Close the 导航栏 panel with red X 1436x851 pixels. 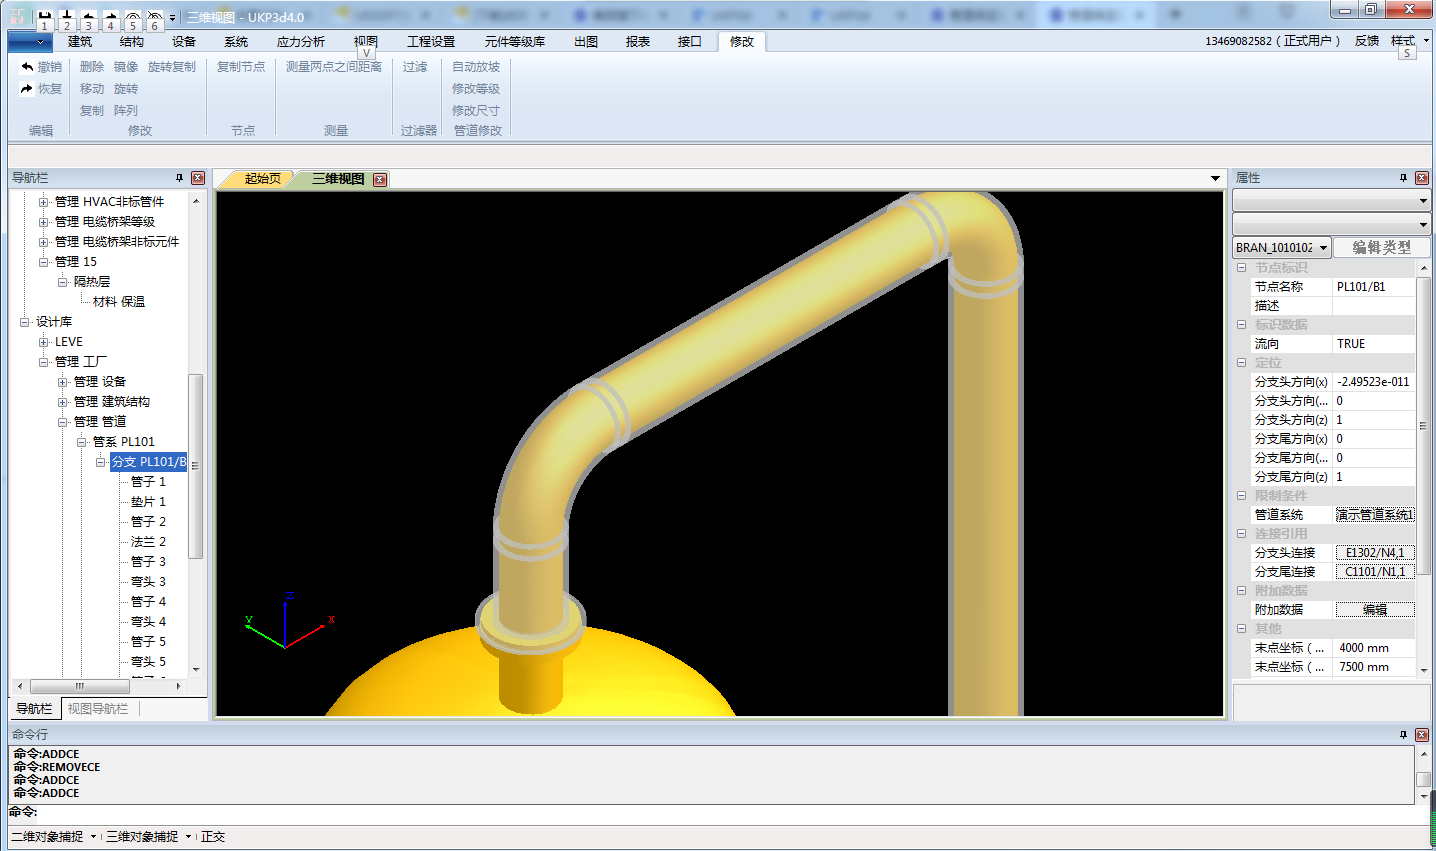tap(198, 178)
